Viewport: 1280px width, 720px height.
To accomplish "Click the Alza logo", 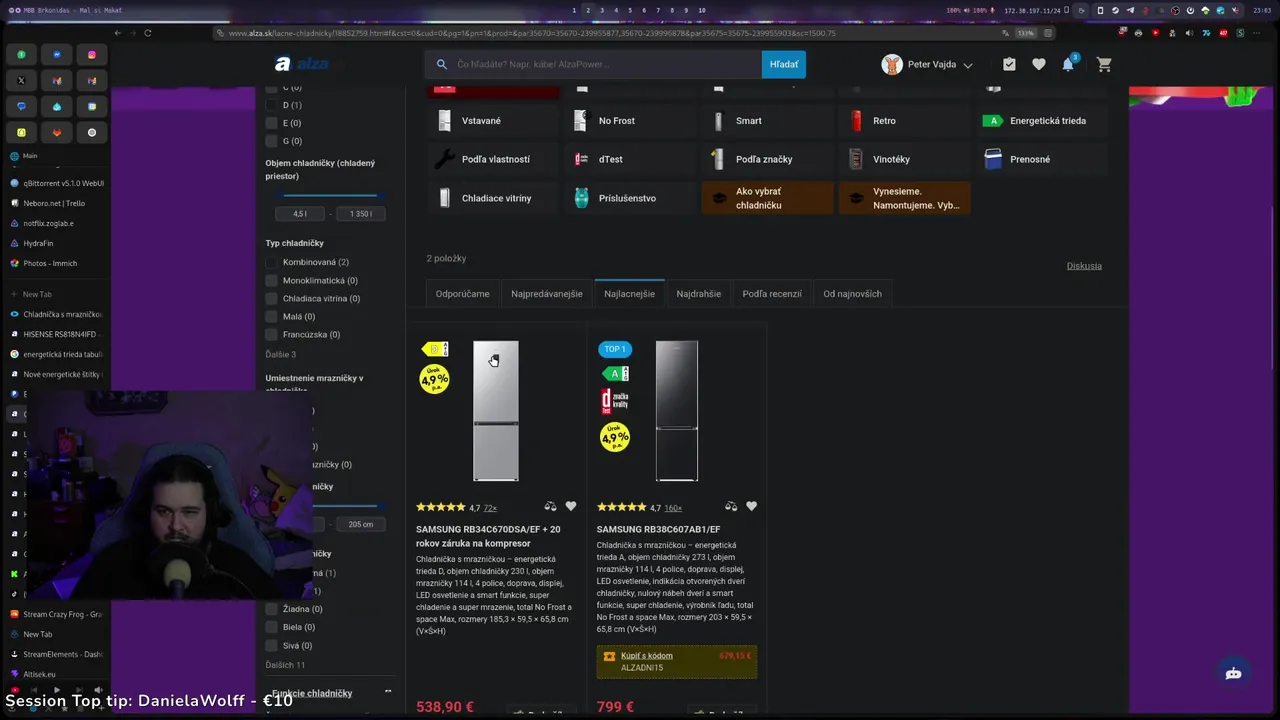I will (302, 64).
